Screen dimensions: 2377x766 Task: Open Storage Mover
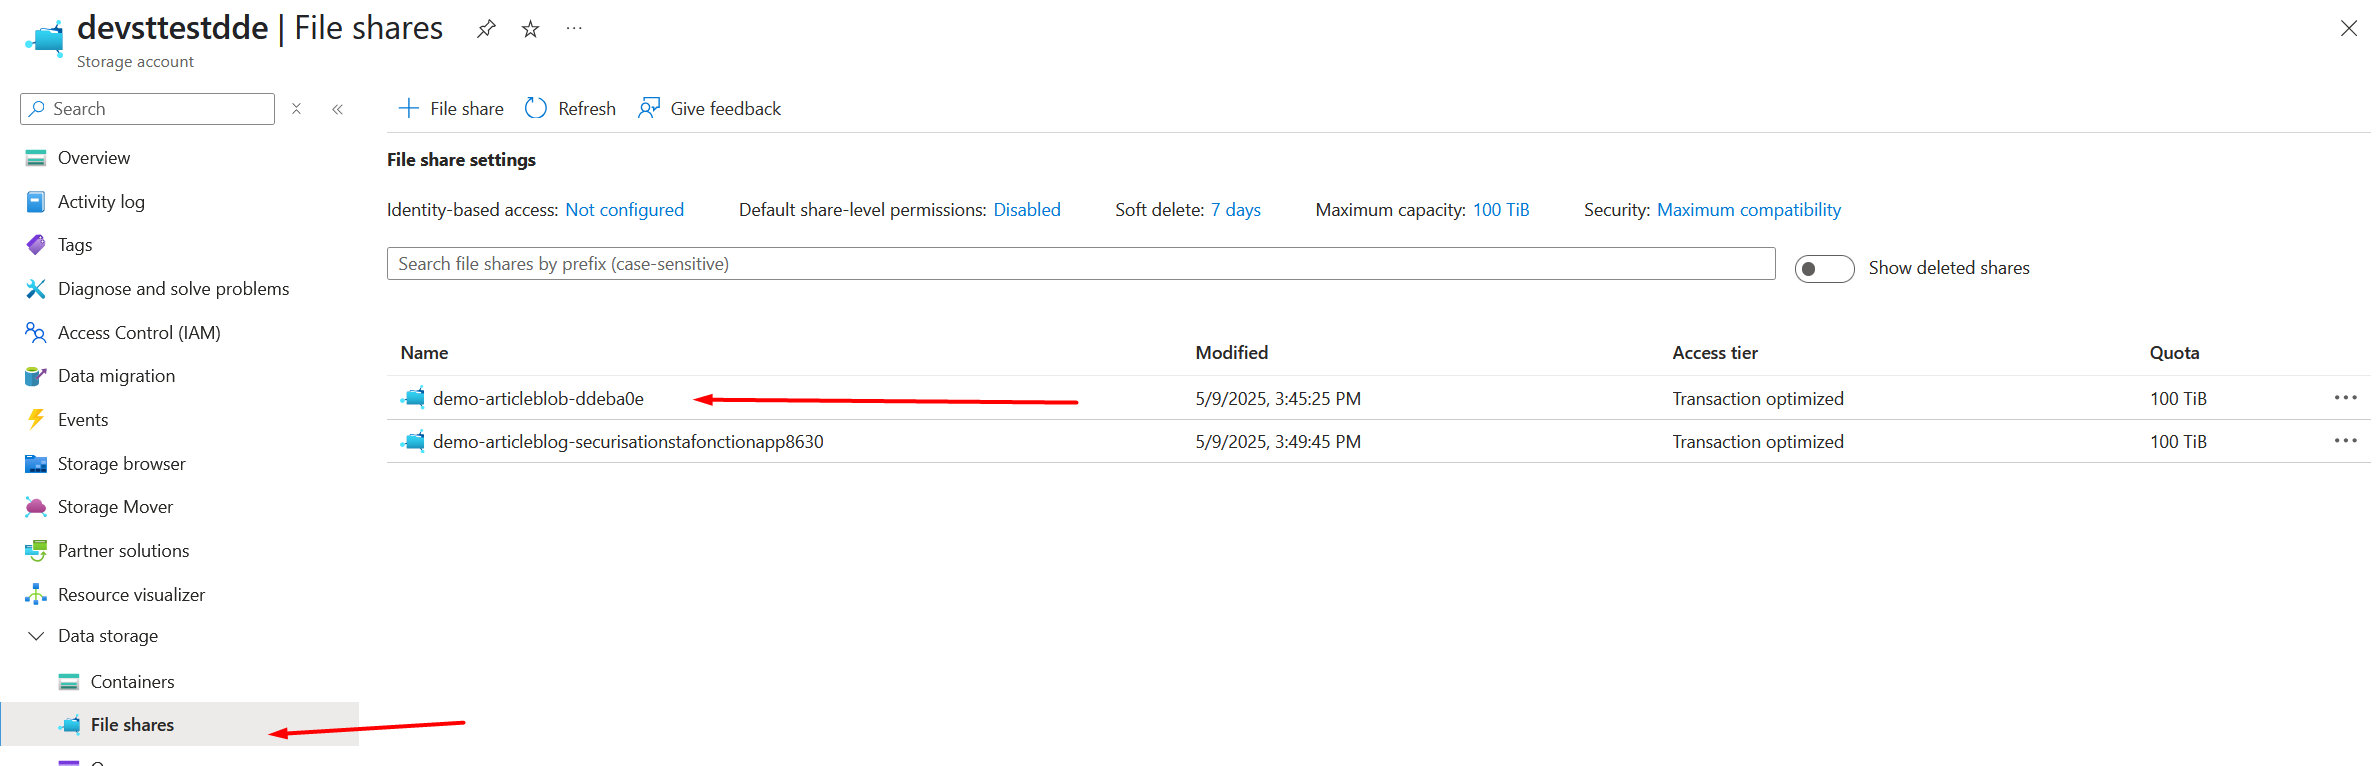click(115, 507)
